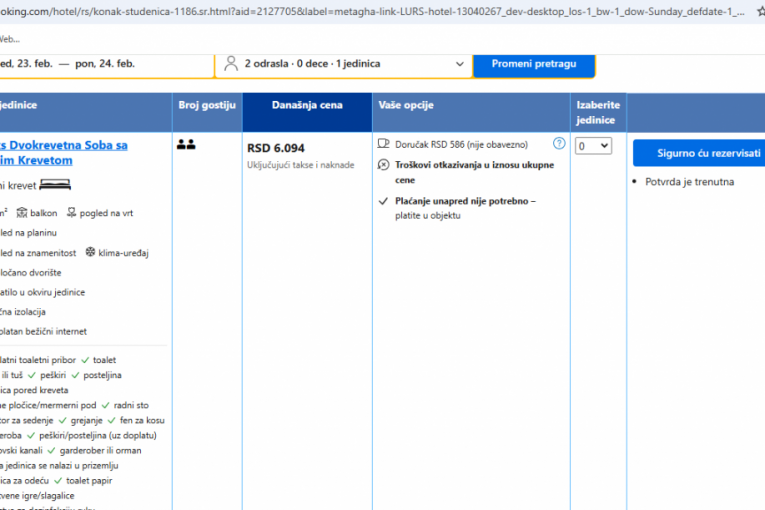Open the unit quantity dropdown showing 0
The image size is (765, 510).
[x=593, y=146]
